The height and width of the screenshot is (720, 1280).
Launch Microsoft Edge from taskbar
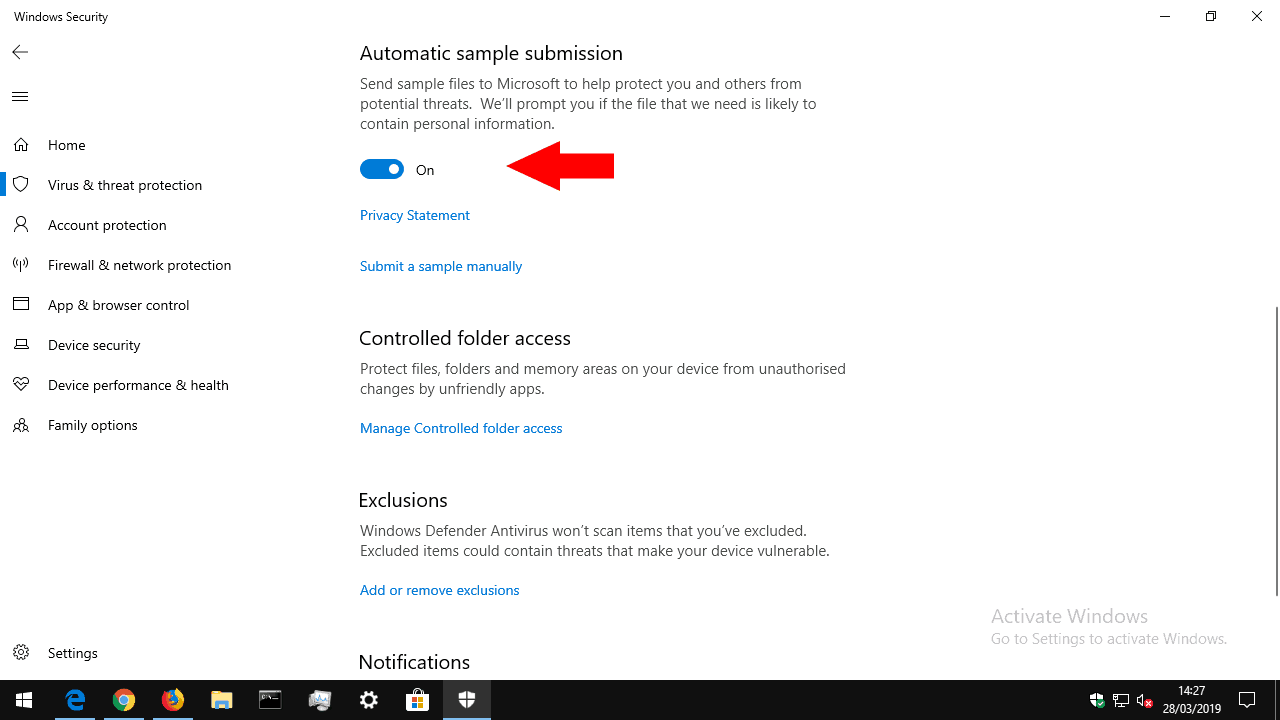75,700
